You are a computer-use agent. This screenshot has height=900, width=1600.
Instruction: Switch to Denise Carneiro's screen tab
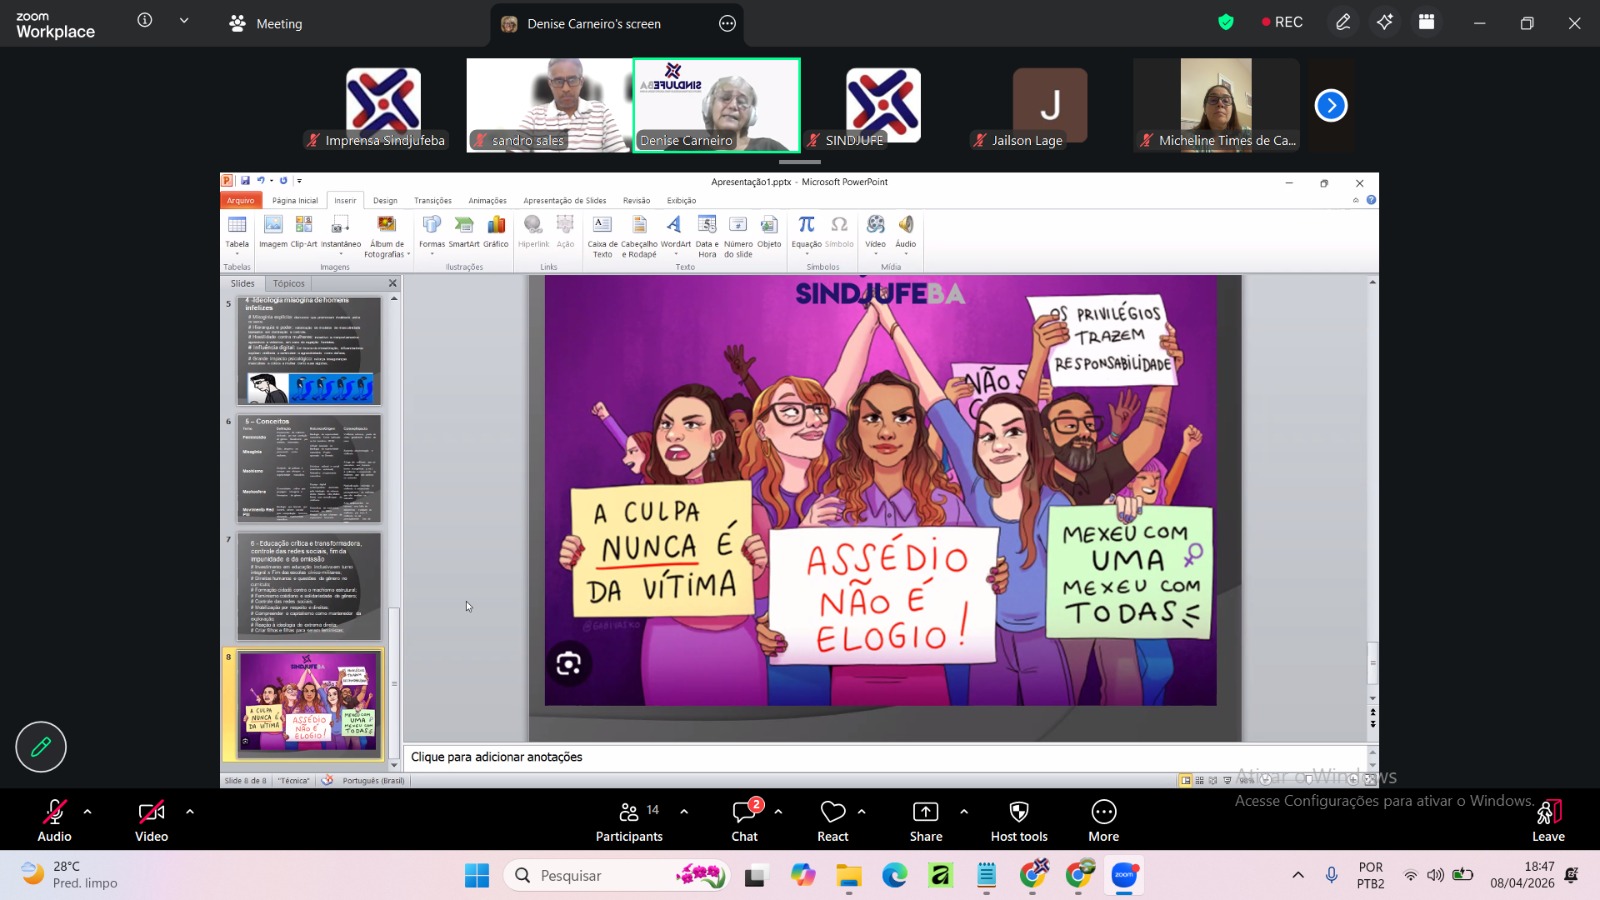click(594, 24)
